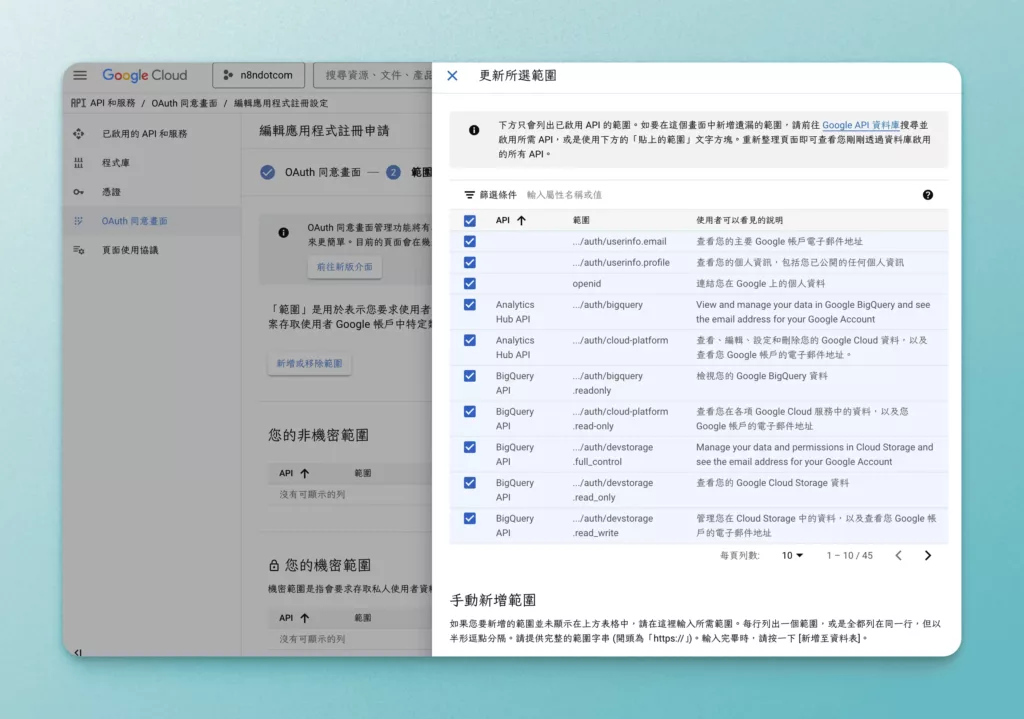The image size is (1024, 719).
Task: Click the .../auth/userinfo.profile scope text
Action: (621, 263)
